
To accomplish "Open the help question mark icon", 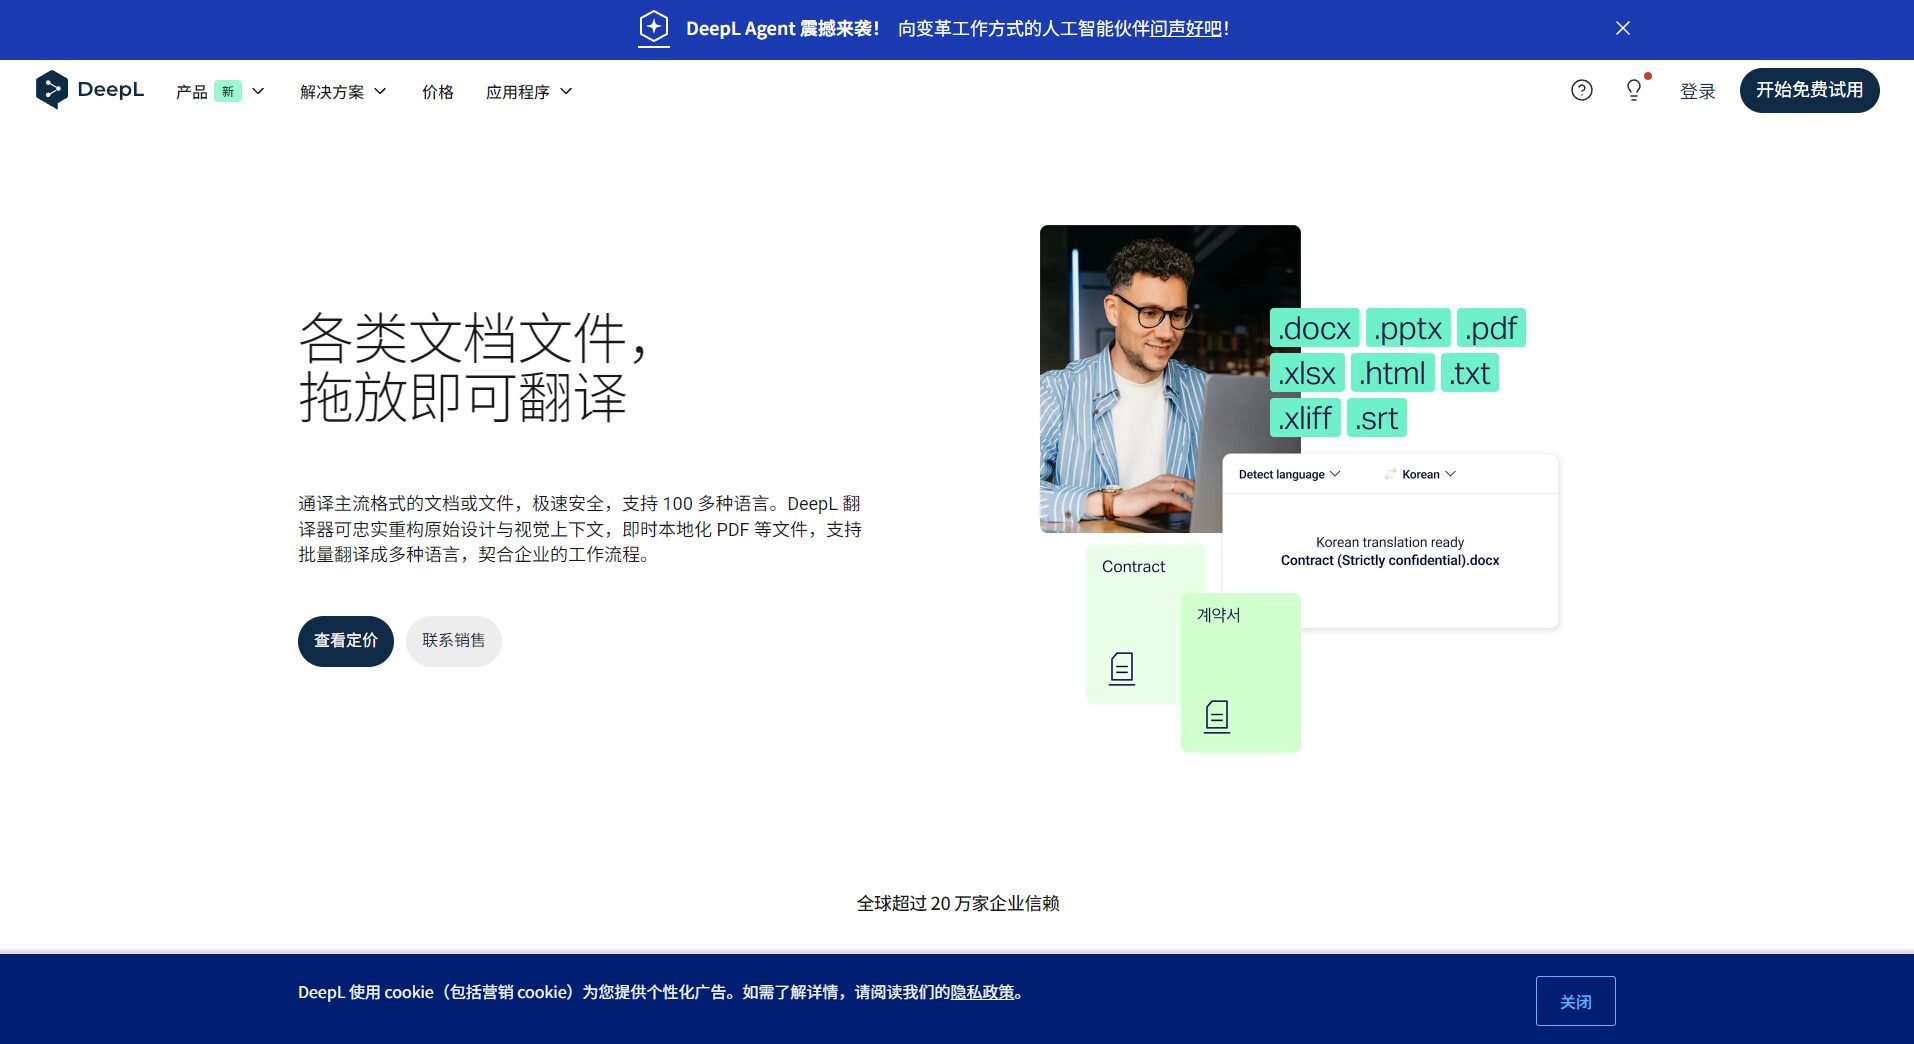I will (1580, 90).
